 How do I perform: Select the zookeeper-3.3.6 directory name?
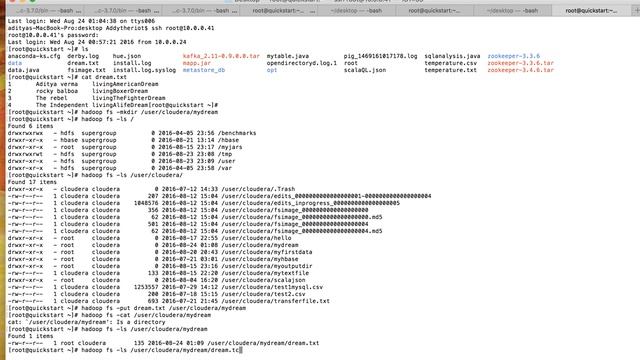click(x=513, y=56)
